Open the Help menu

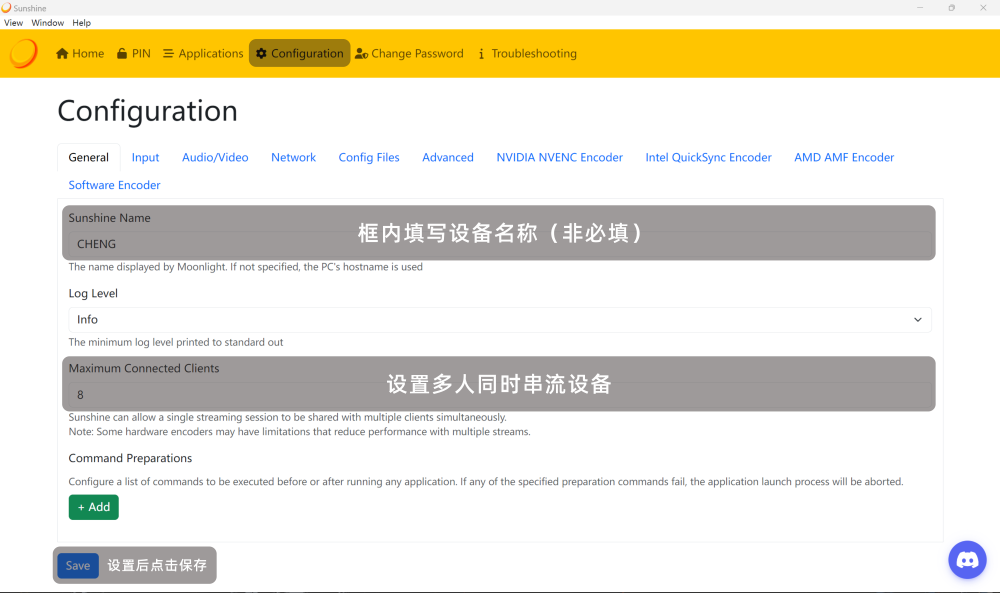[82, 22]
